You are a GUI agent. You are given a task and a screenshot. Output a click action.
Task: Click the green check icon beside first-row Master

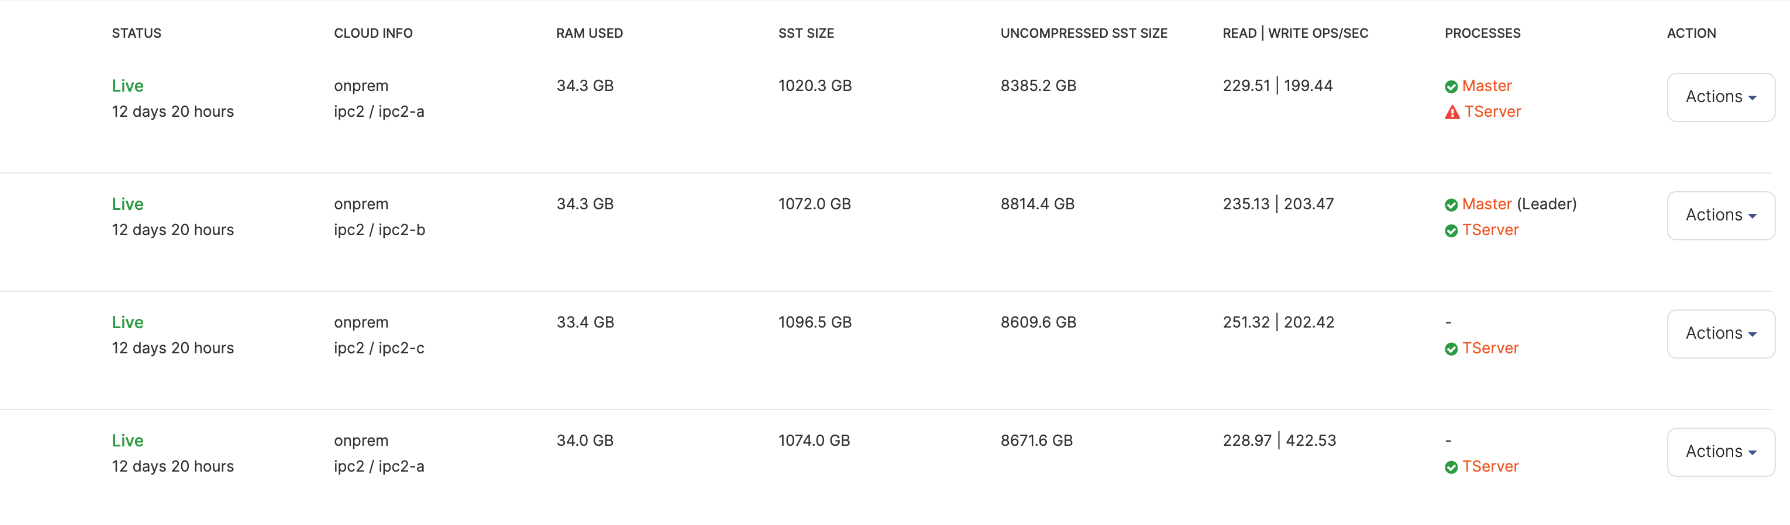(x=1451, y=87)
